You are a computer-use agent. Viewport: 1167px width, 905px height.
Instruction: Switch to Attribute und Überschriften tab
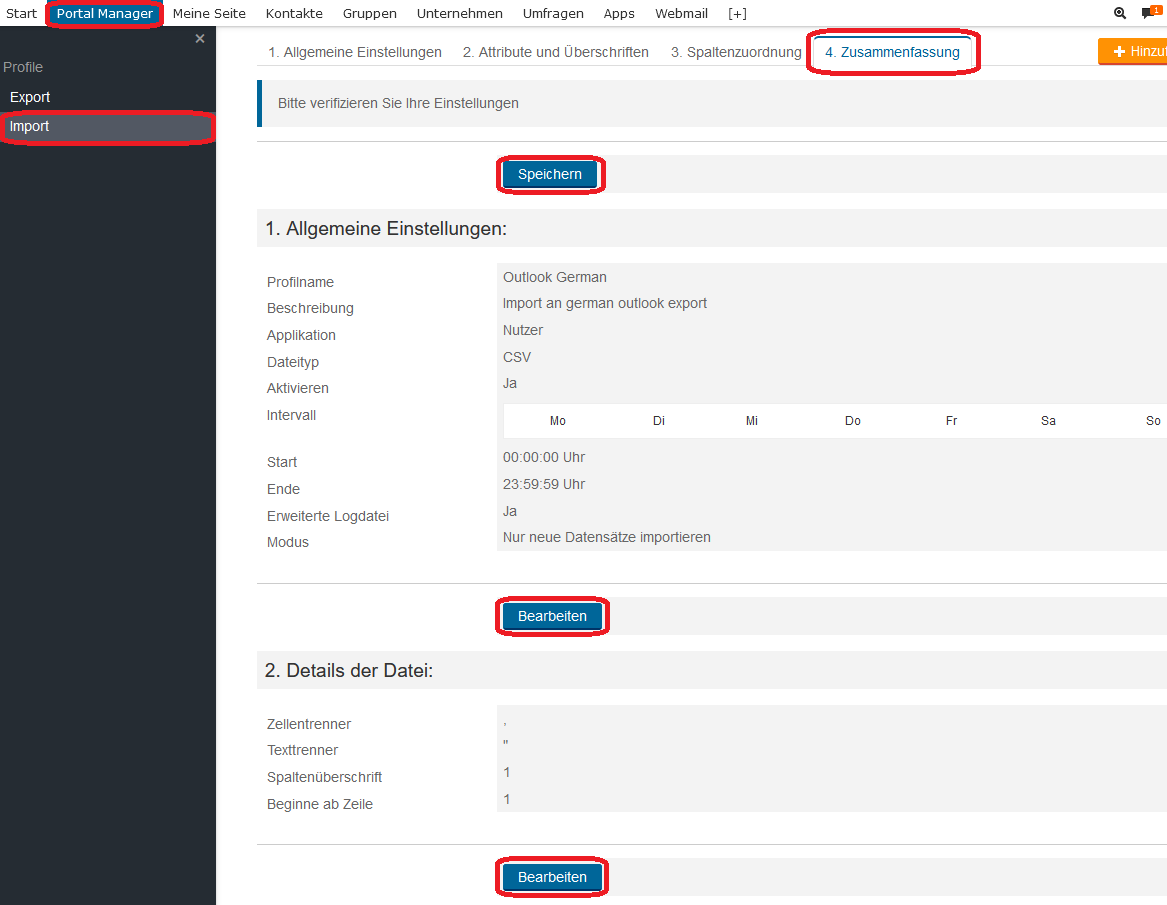(555, 52)
